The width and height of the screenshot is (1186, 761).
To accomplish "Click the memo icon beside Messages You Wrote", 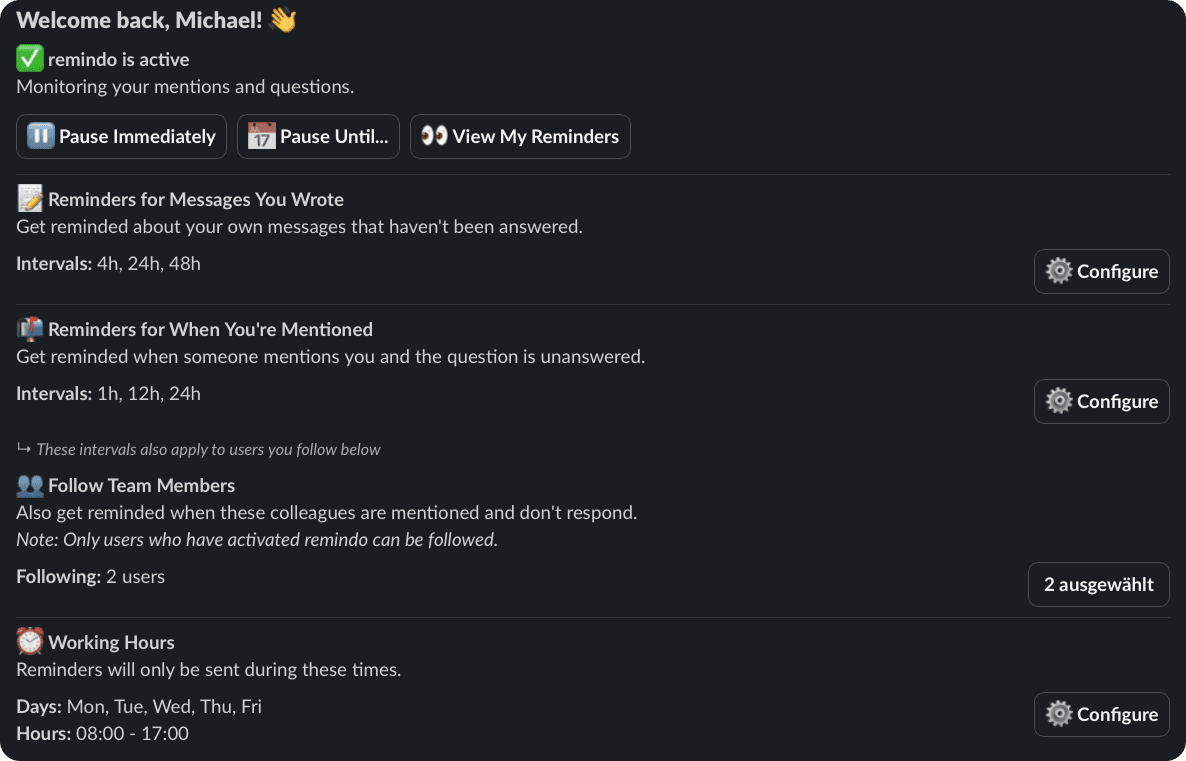I will (30, 199).
